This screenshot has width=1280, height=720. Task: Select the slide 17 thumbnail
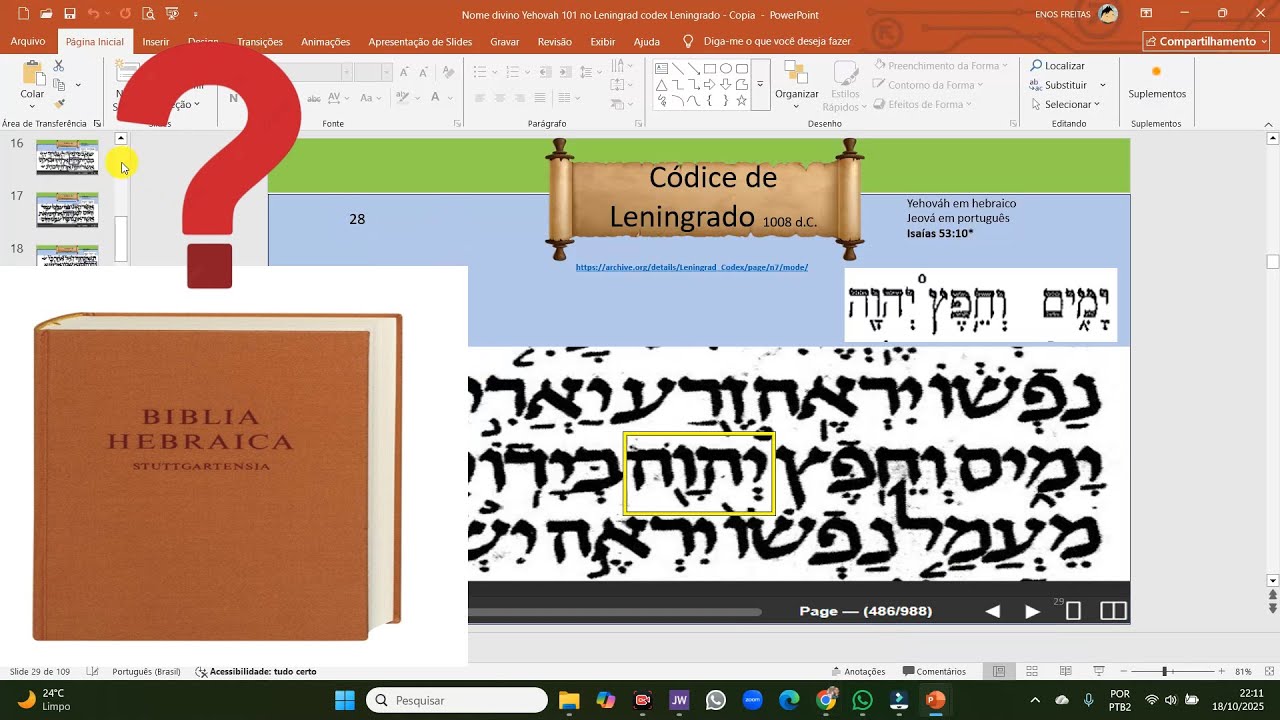pyautogui.click(x=67, y=209)
